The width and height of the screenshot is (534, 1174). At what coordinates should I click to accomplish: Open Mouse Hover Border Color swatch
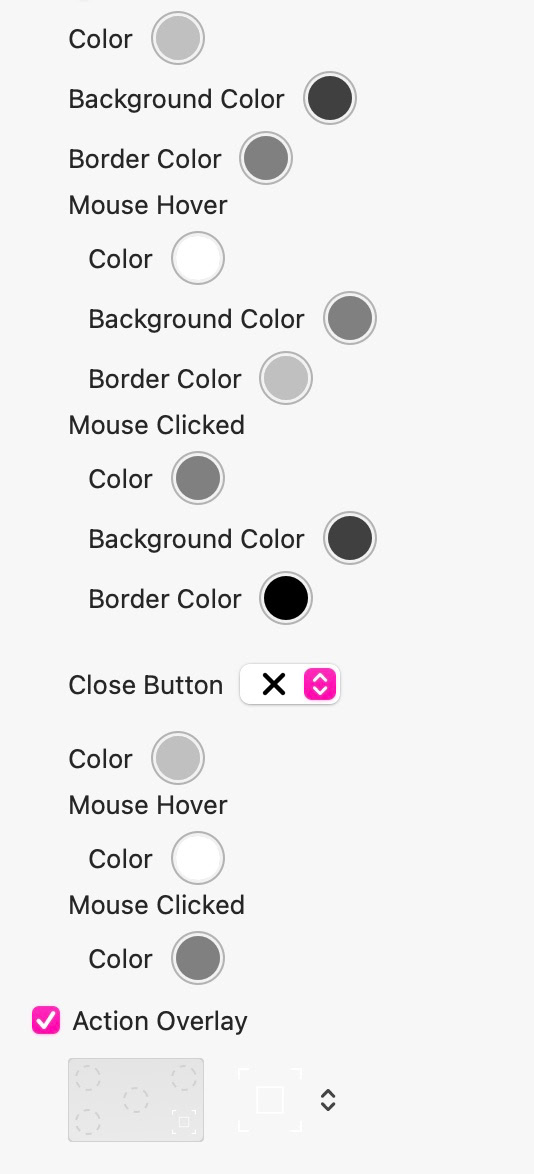(x=285, y=378)
